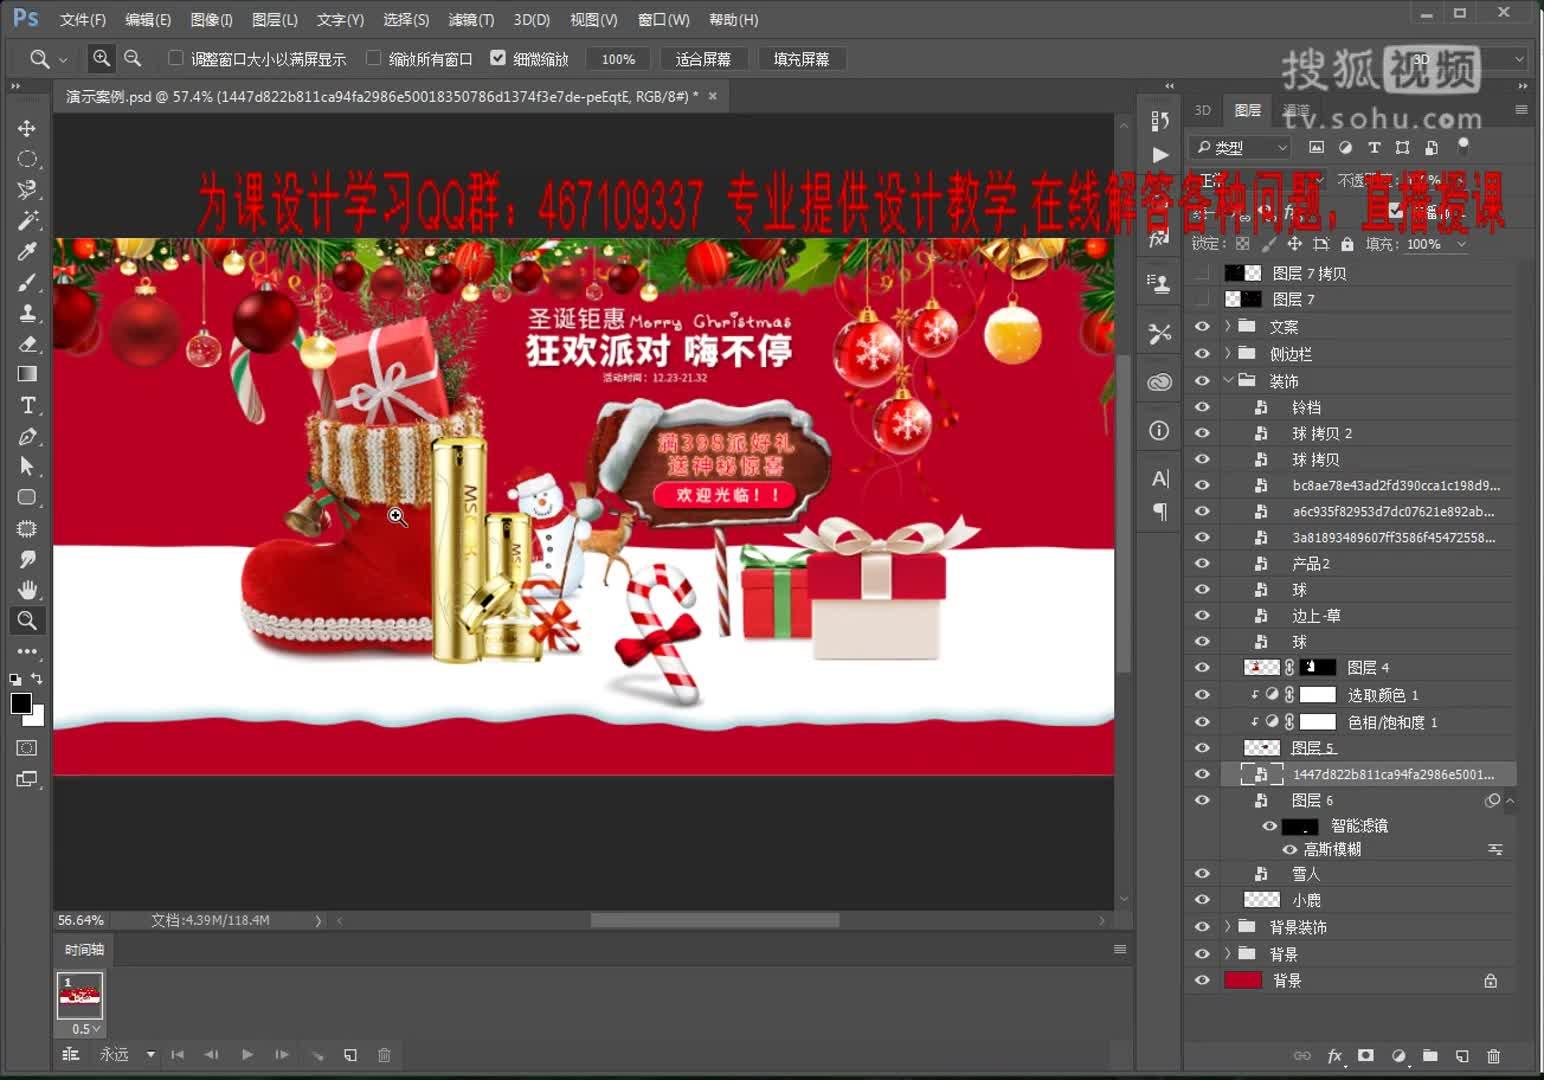Select the Hand tool

click(x=27, y=590)
